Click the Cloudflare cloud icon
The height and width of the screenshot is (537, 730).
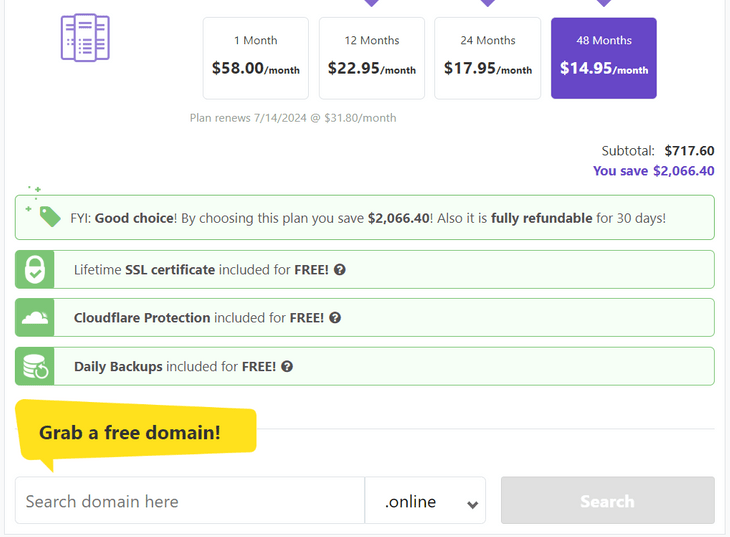(35, 318)
